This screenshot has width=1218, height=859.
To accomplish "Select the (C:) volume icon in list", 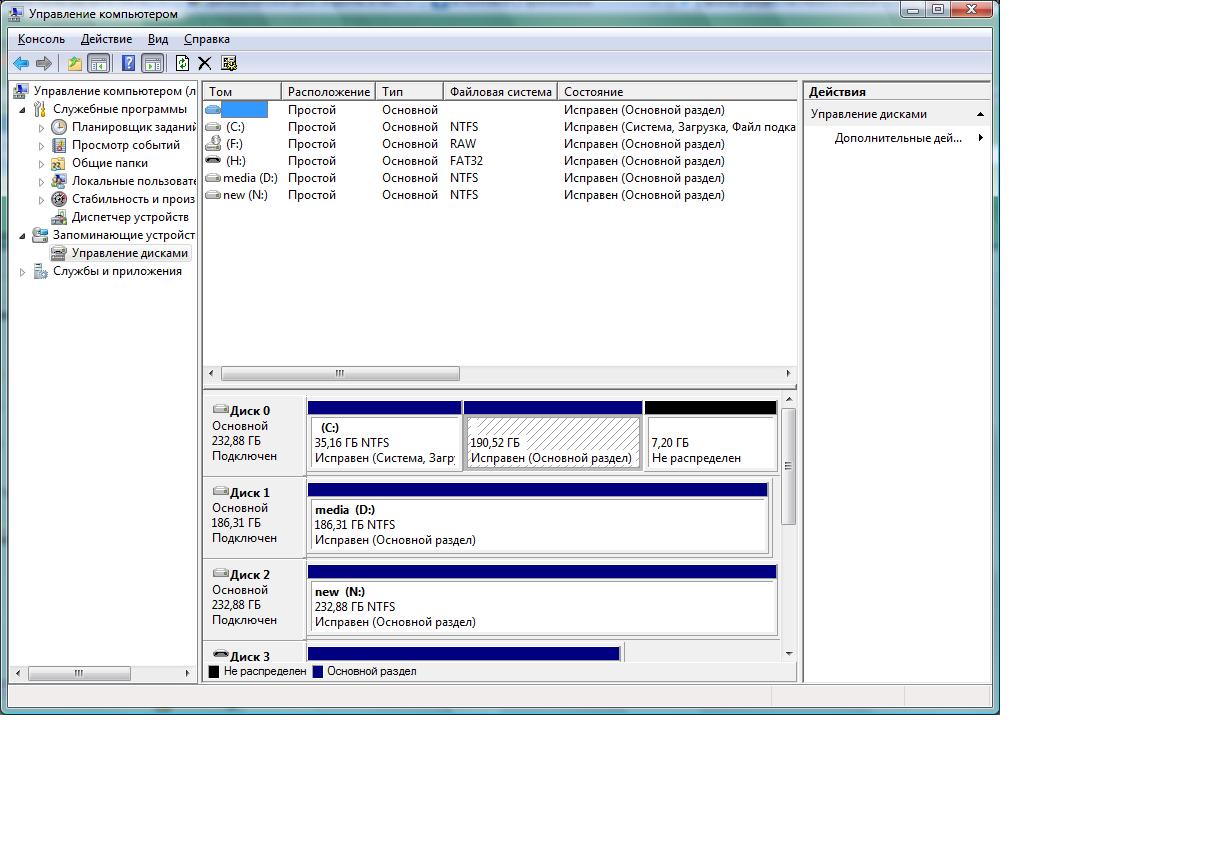I will pyautogui.click(x=213, y=127).
